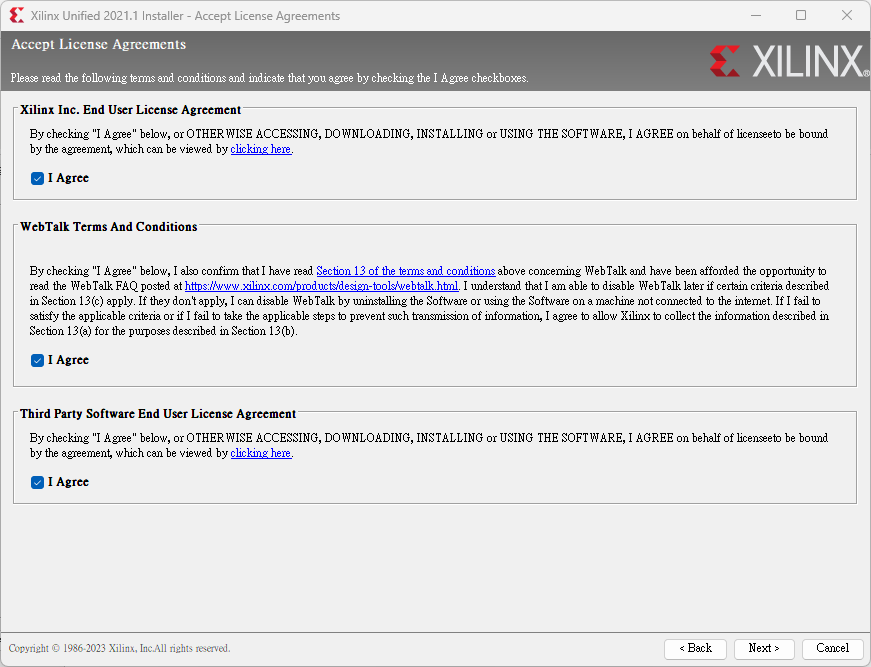871x667 pixels.
Task: Click the 'Xilinx Inc. End User License Agreement' heading
Action: 131,110
